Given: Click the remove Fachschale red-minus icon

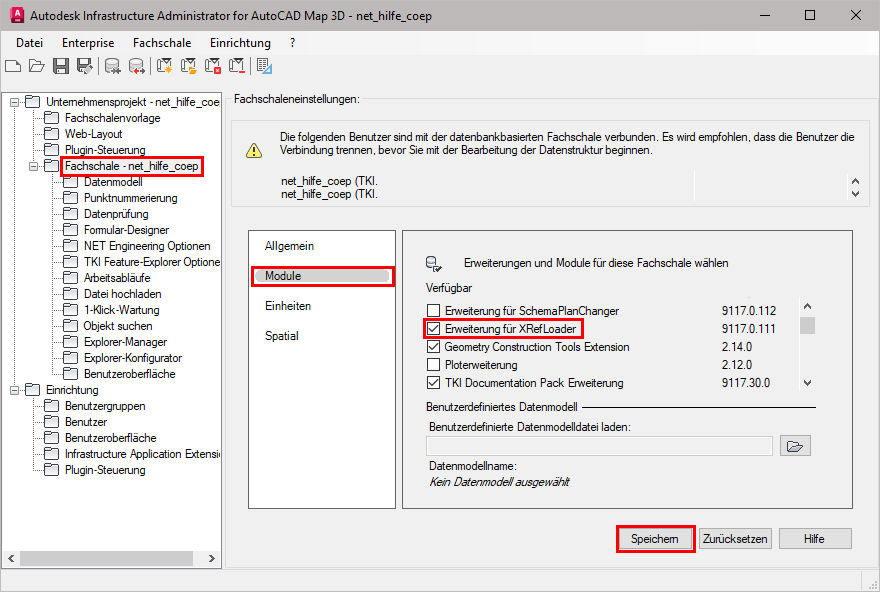Looking at the screenshot, I should point(237,66).
